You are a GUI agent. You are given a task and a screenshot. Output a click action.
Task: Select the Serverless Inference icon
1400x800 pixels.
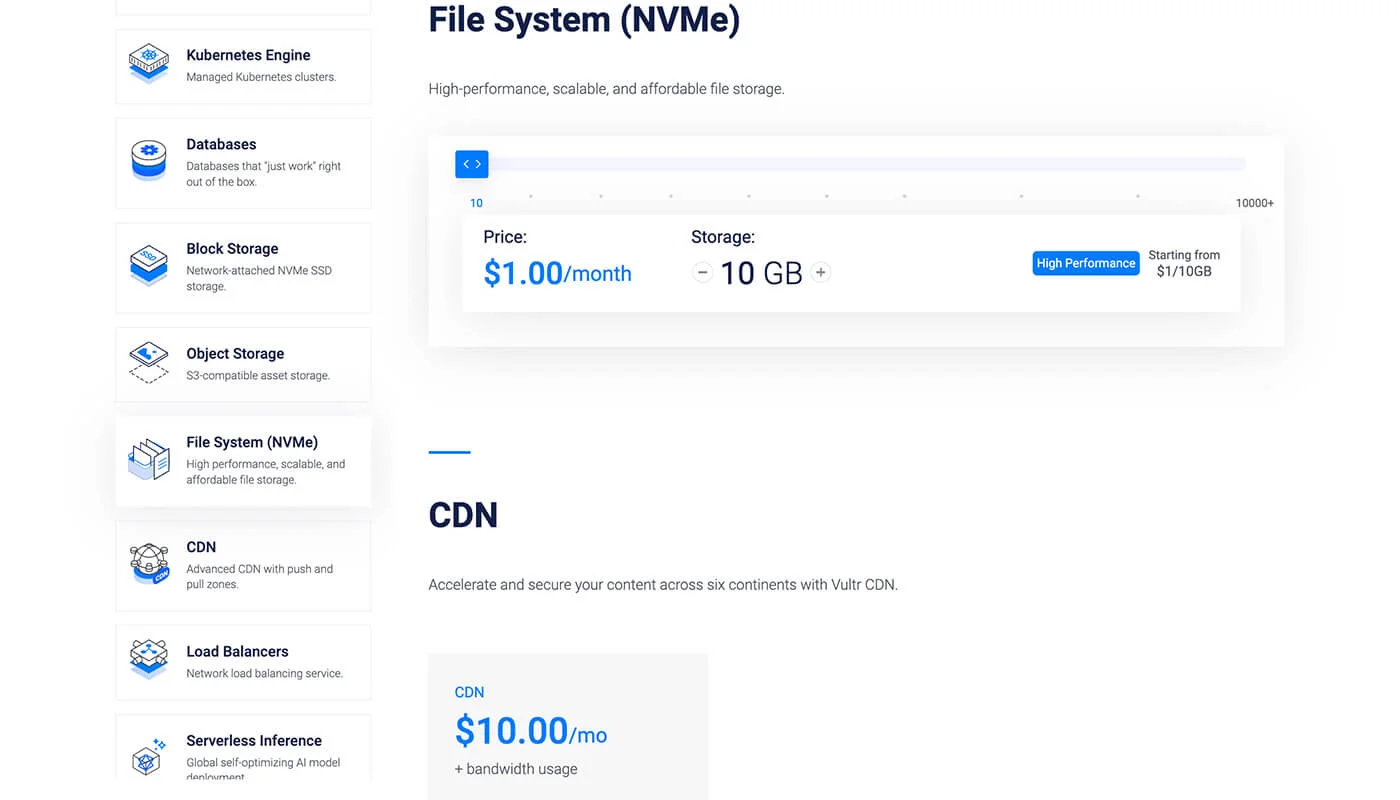pos(149,757)
